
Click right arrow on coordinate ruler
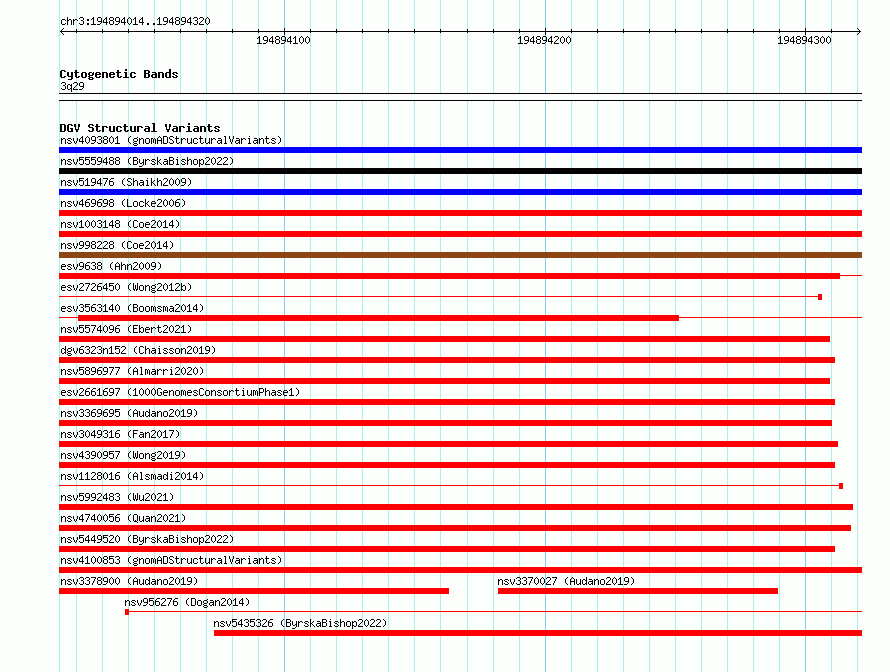pyautogui.click(x=859, y=31)
